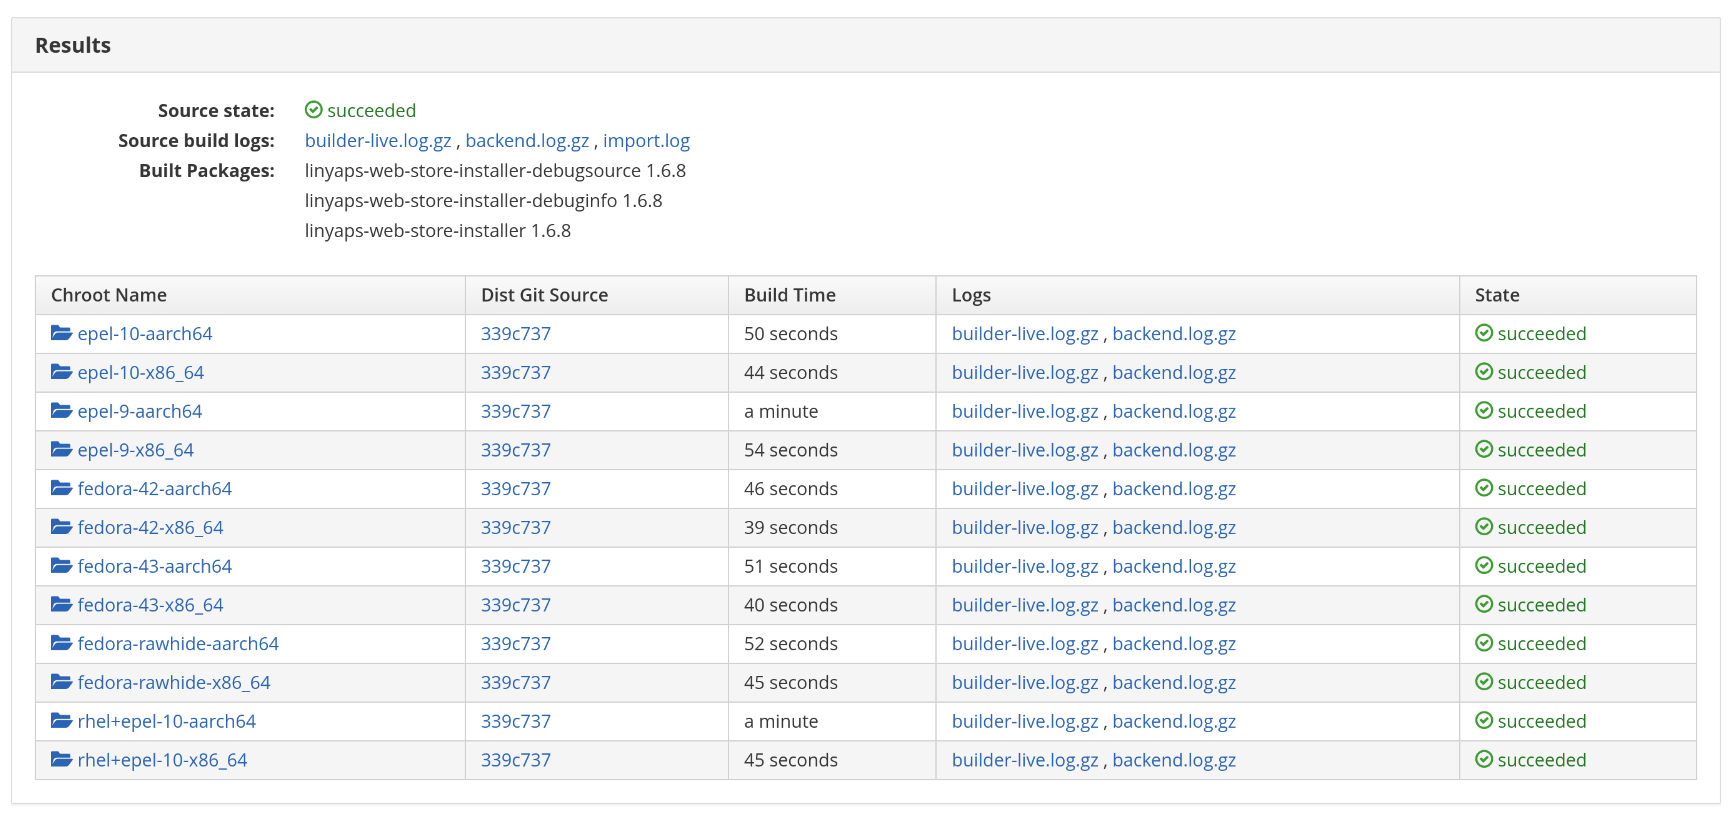Click the folder icon for epel-10-aarch64
The width and height of the screenshot is (1734, 817).
pyautogui.click(x=61, y=333)
